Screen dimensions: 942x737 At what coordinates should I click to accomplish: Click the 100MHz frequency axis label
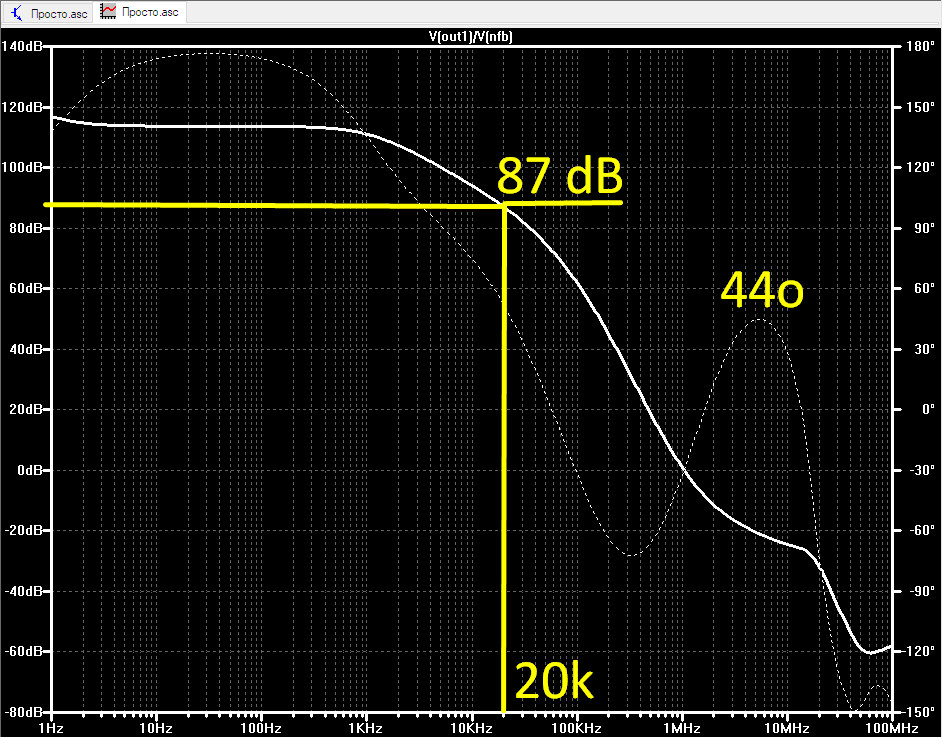[892, 729]
